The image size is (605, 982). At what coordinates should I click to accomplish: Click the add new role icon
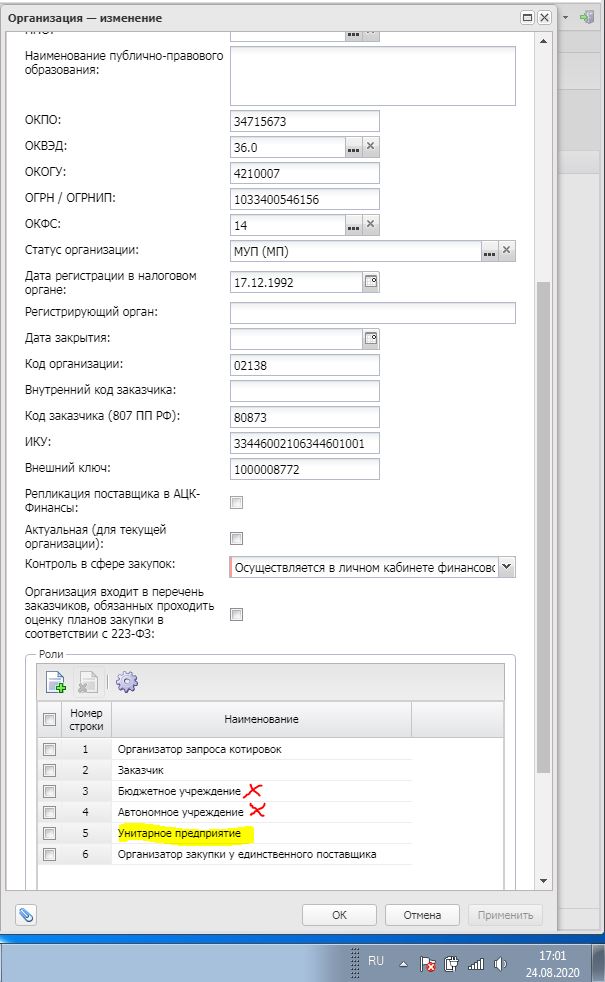click(x=56, y=683)
